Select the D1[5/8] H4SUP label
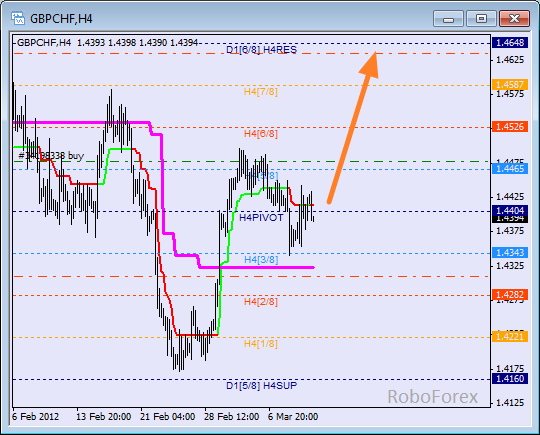This screenshot has width=540, height=435. tap(261, 385)
